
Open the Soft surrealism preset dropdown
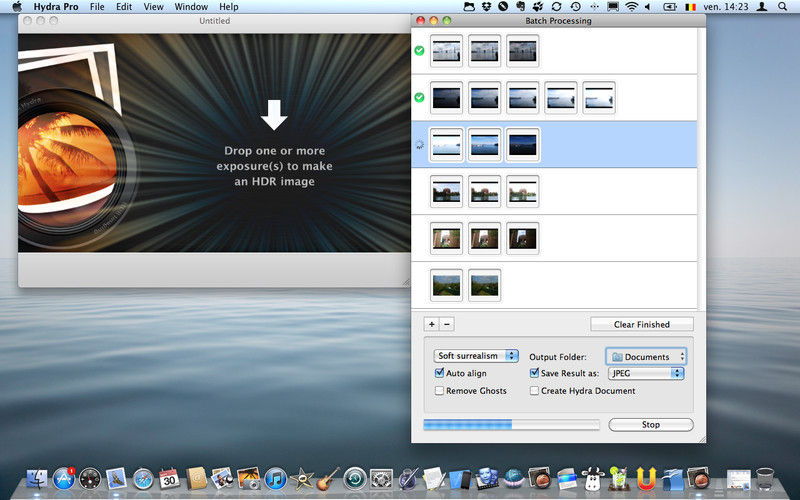(476, 356)
